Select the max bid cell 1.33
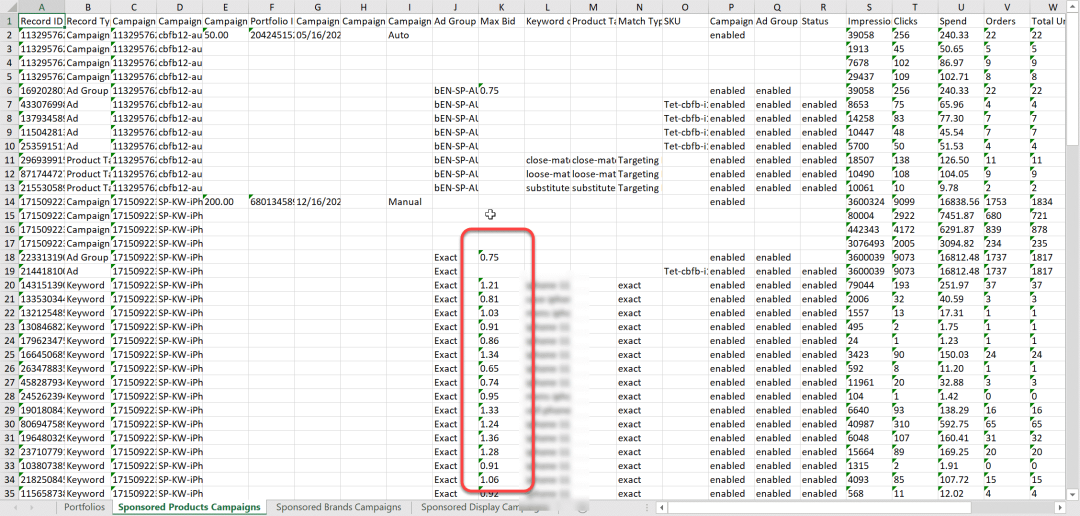The height and width of the screenshot is (516, 1080). click(x=501, y=410)
